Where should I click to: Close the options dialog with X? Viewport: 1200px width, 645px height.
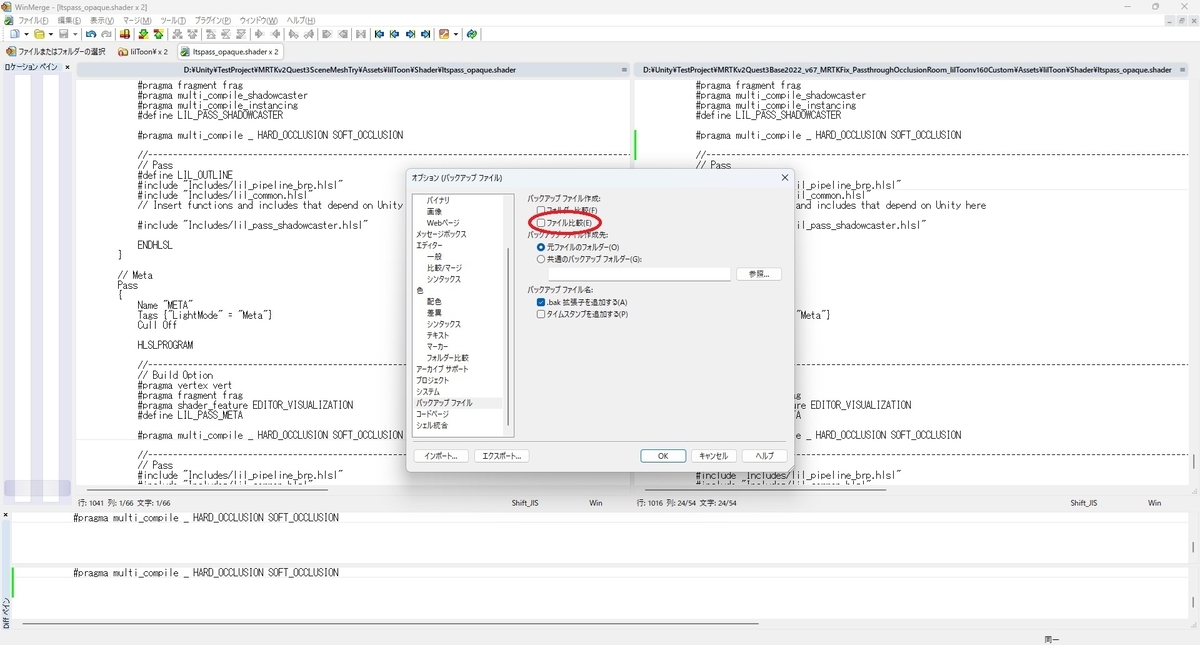(x=785, y=178)
